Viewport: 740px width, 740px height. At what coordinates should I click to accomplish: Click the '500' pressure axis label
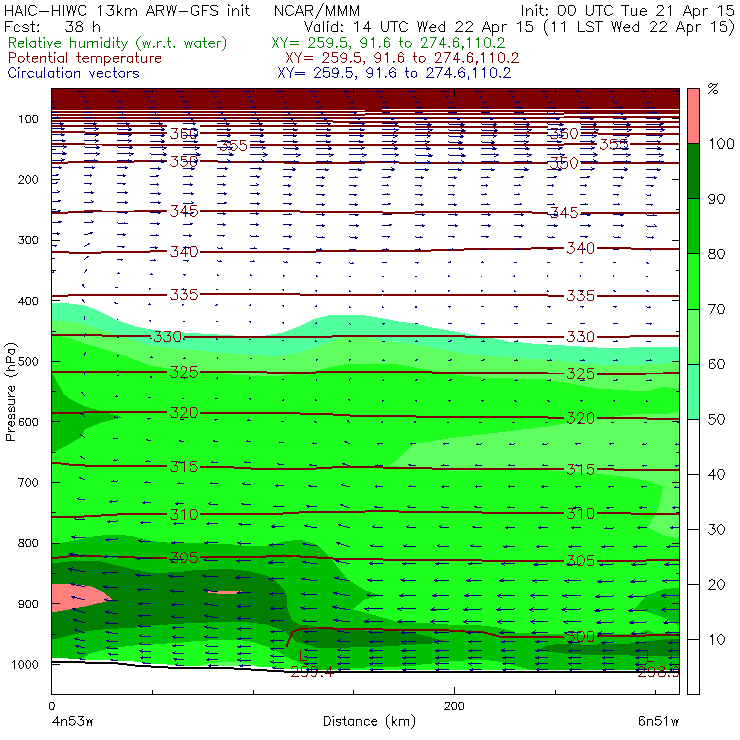[x=28, y=362]
